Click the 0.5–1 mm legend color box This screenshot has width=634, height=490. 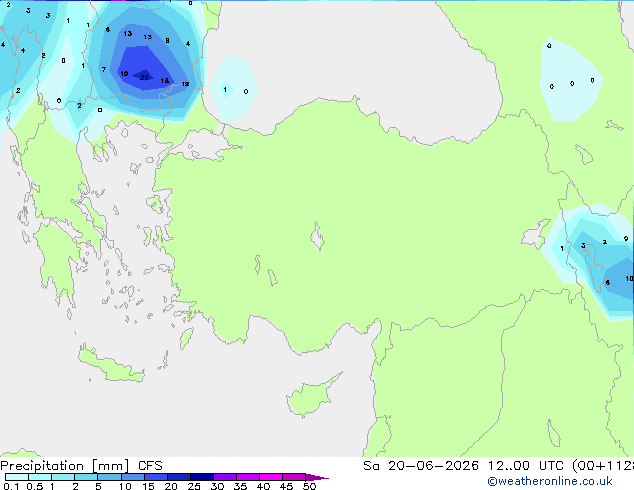(40, 477)
